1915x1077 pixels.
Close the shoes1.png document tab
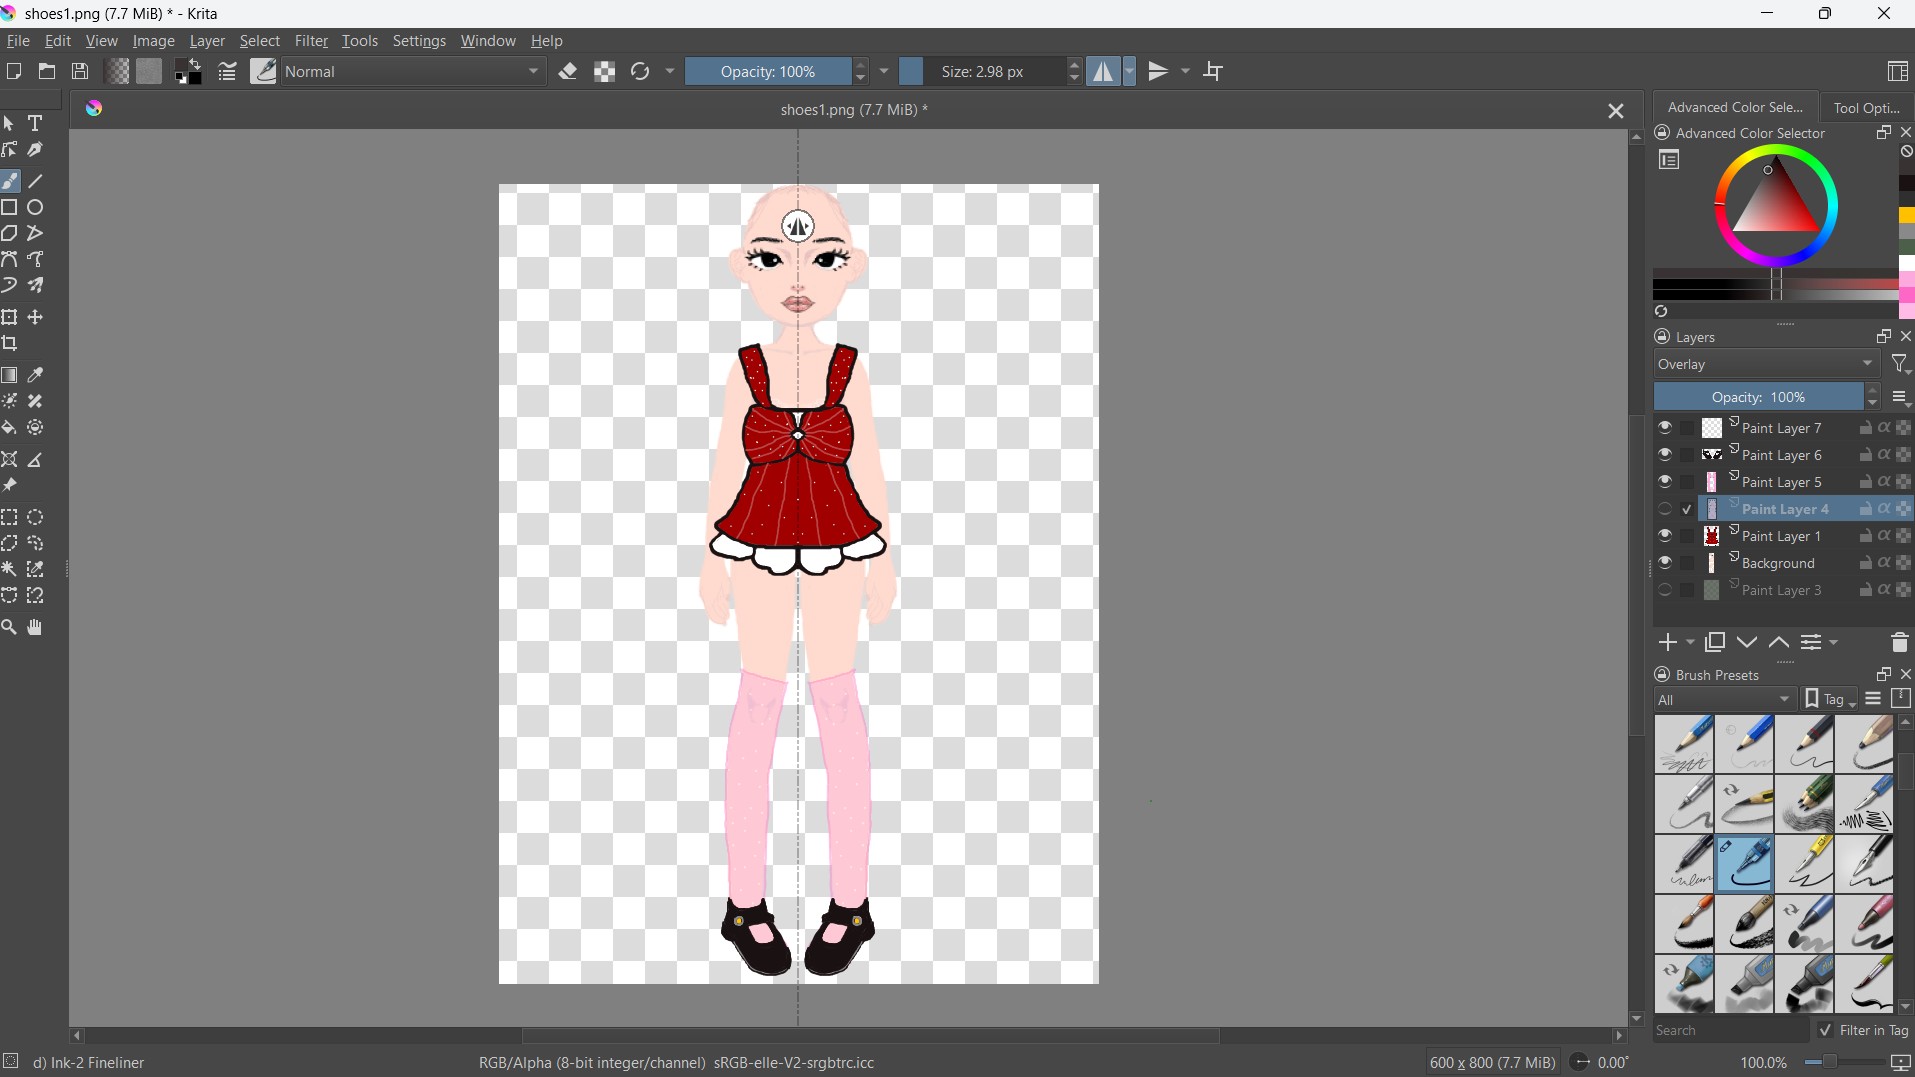1616,111
